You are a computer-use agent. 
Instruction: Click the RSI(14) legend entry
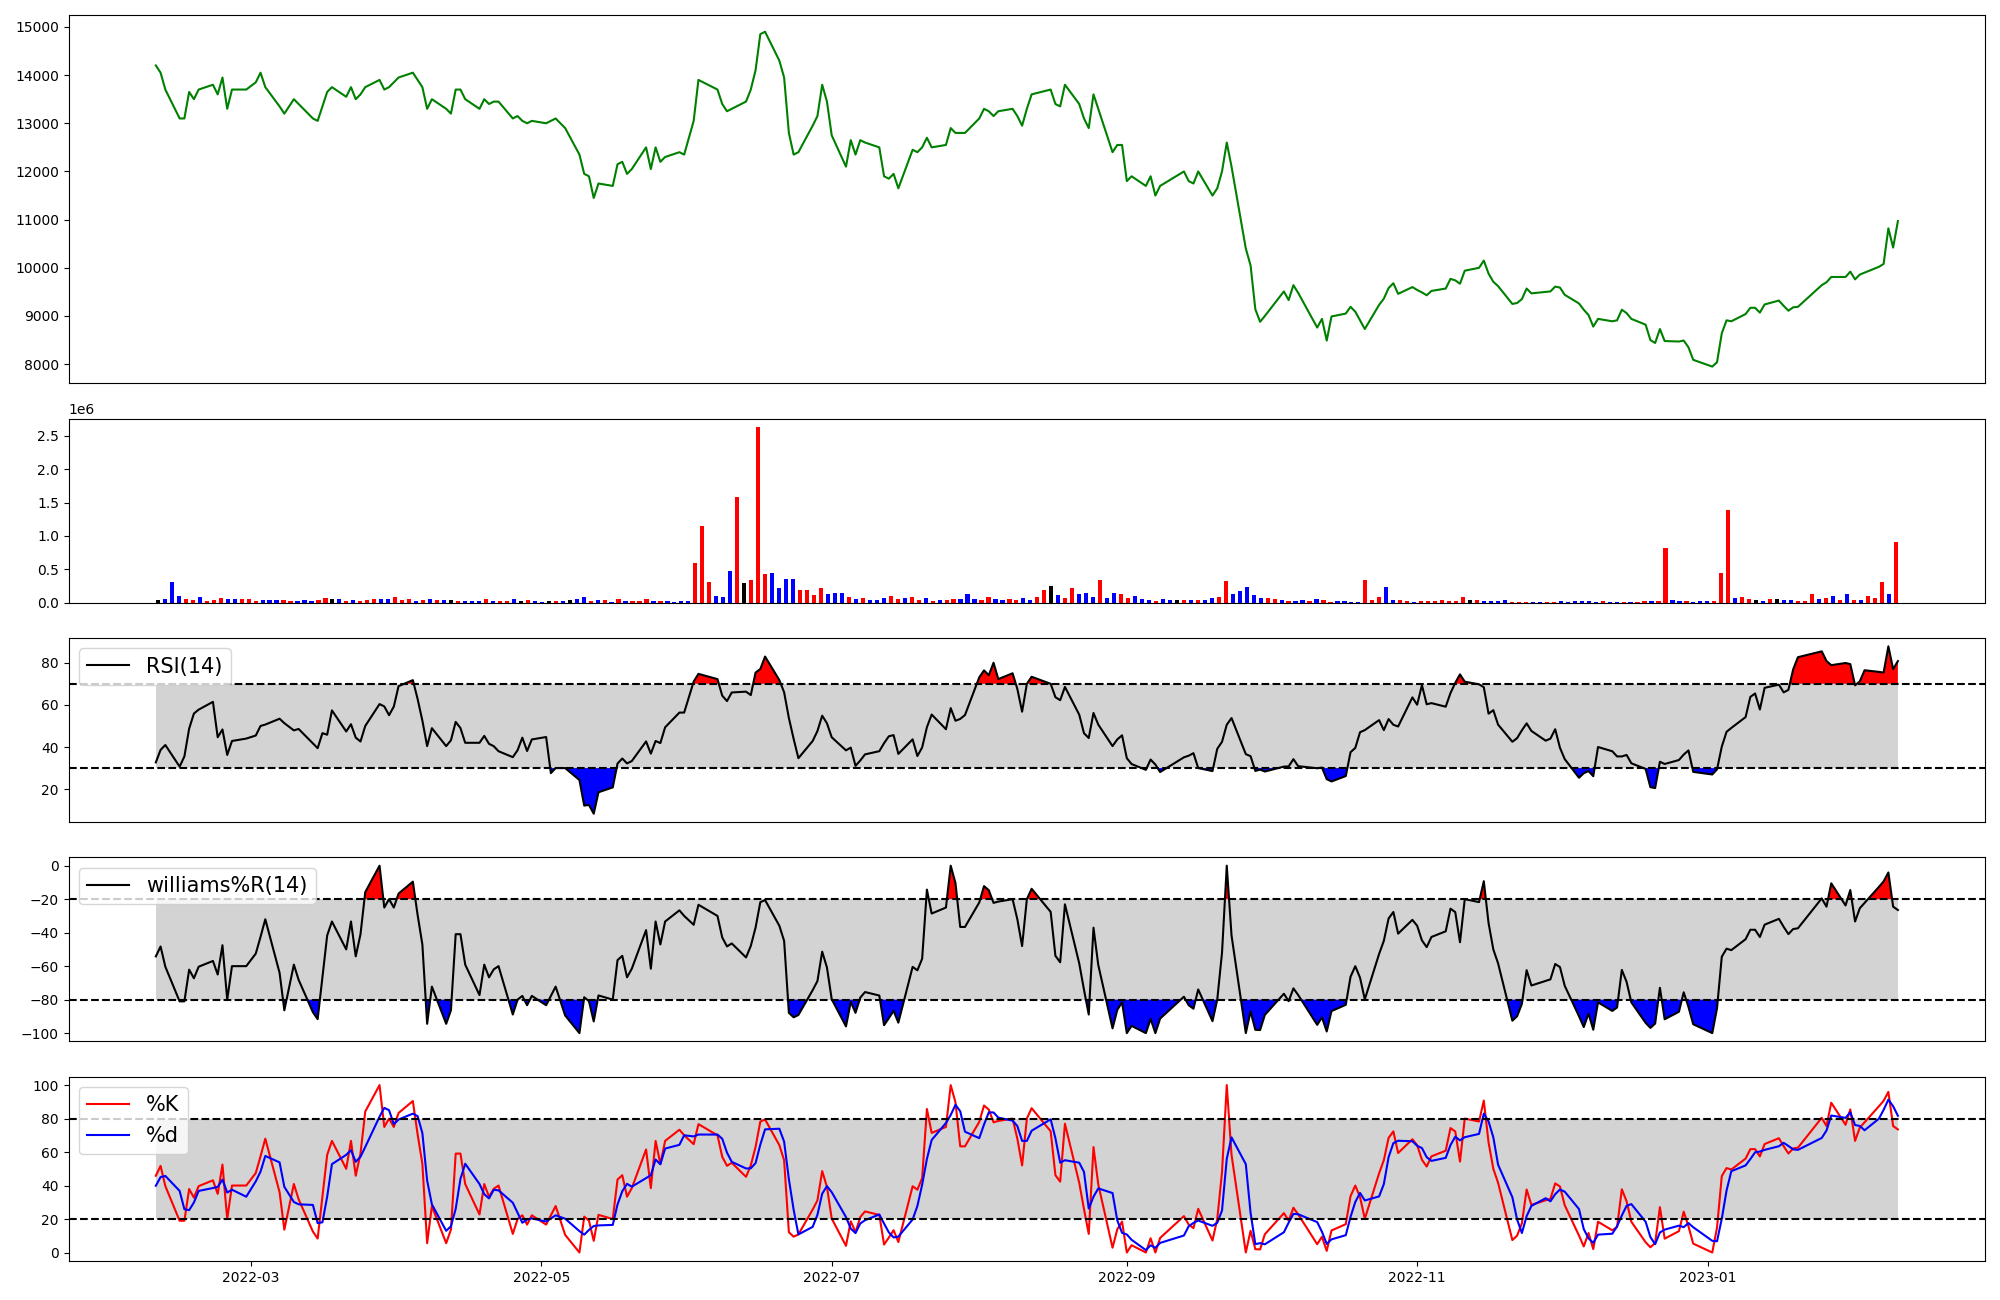pos(184,666)
